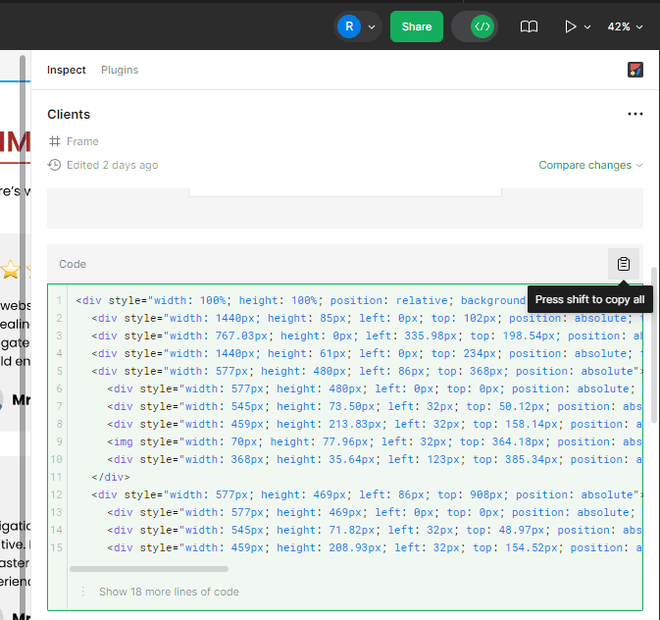Open the dropdown arrow next to the avatar

tap(372, 27)
